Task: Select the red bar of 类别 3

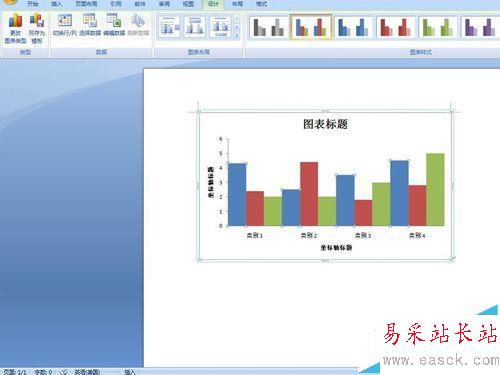Action: (x=363, y=213)
